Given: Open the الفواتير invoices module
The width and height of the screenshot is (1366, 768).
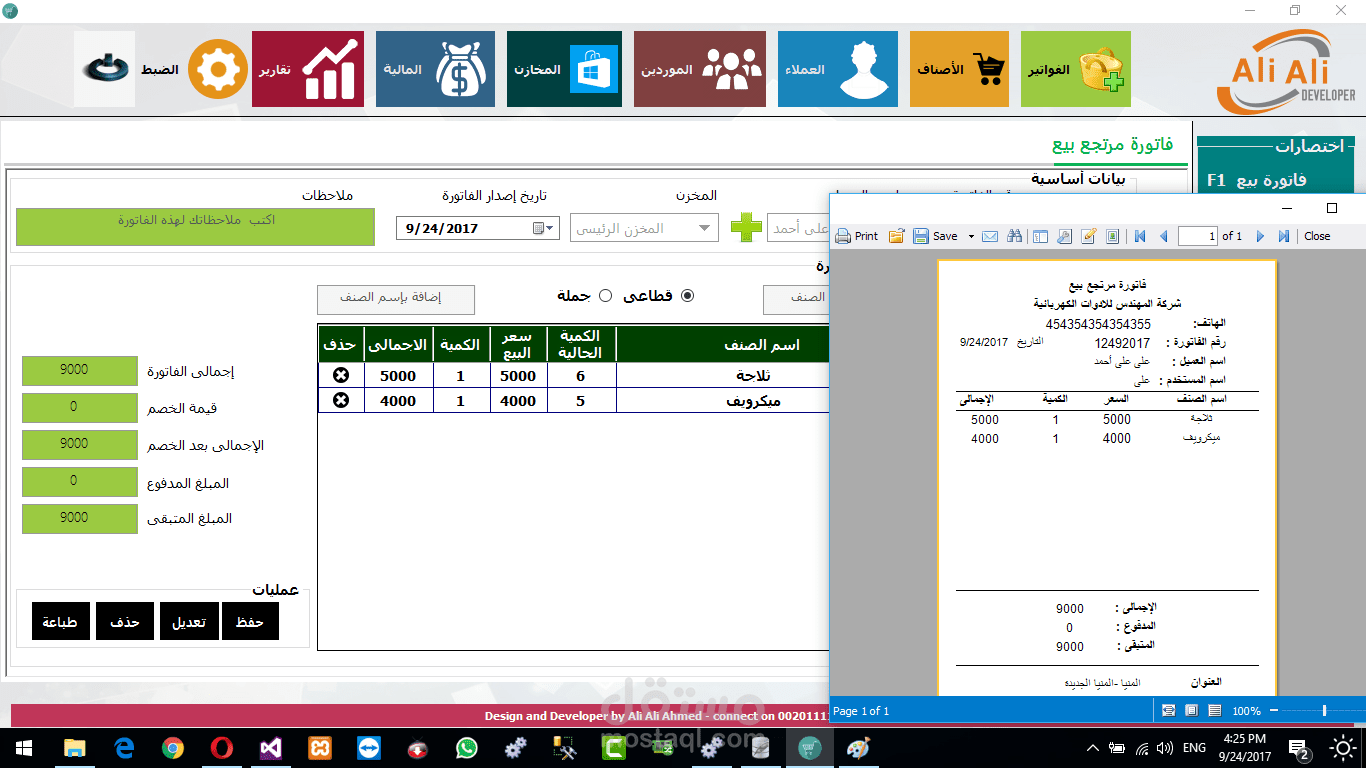Looking at the screenshot, I should [x=1075, y=69].
